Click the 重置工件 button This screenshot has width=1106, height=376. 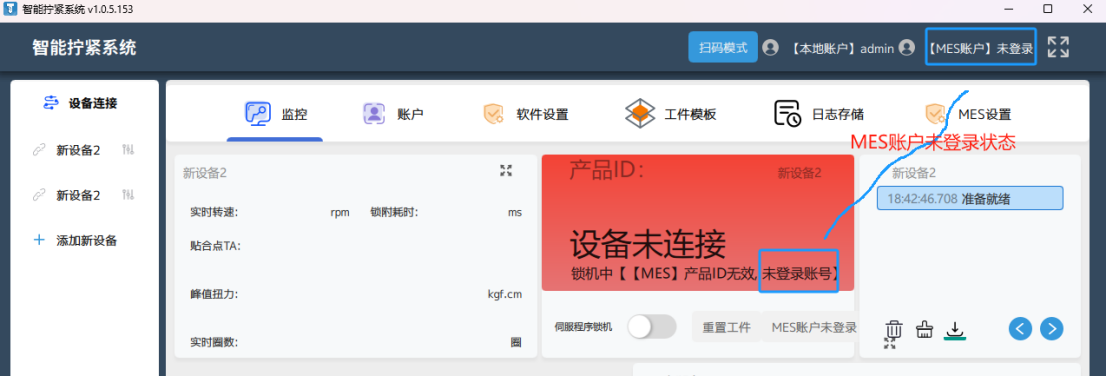pos(726,327)
